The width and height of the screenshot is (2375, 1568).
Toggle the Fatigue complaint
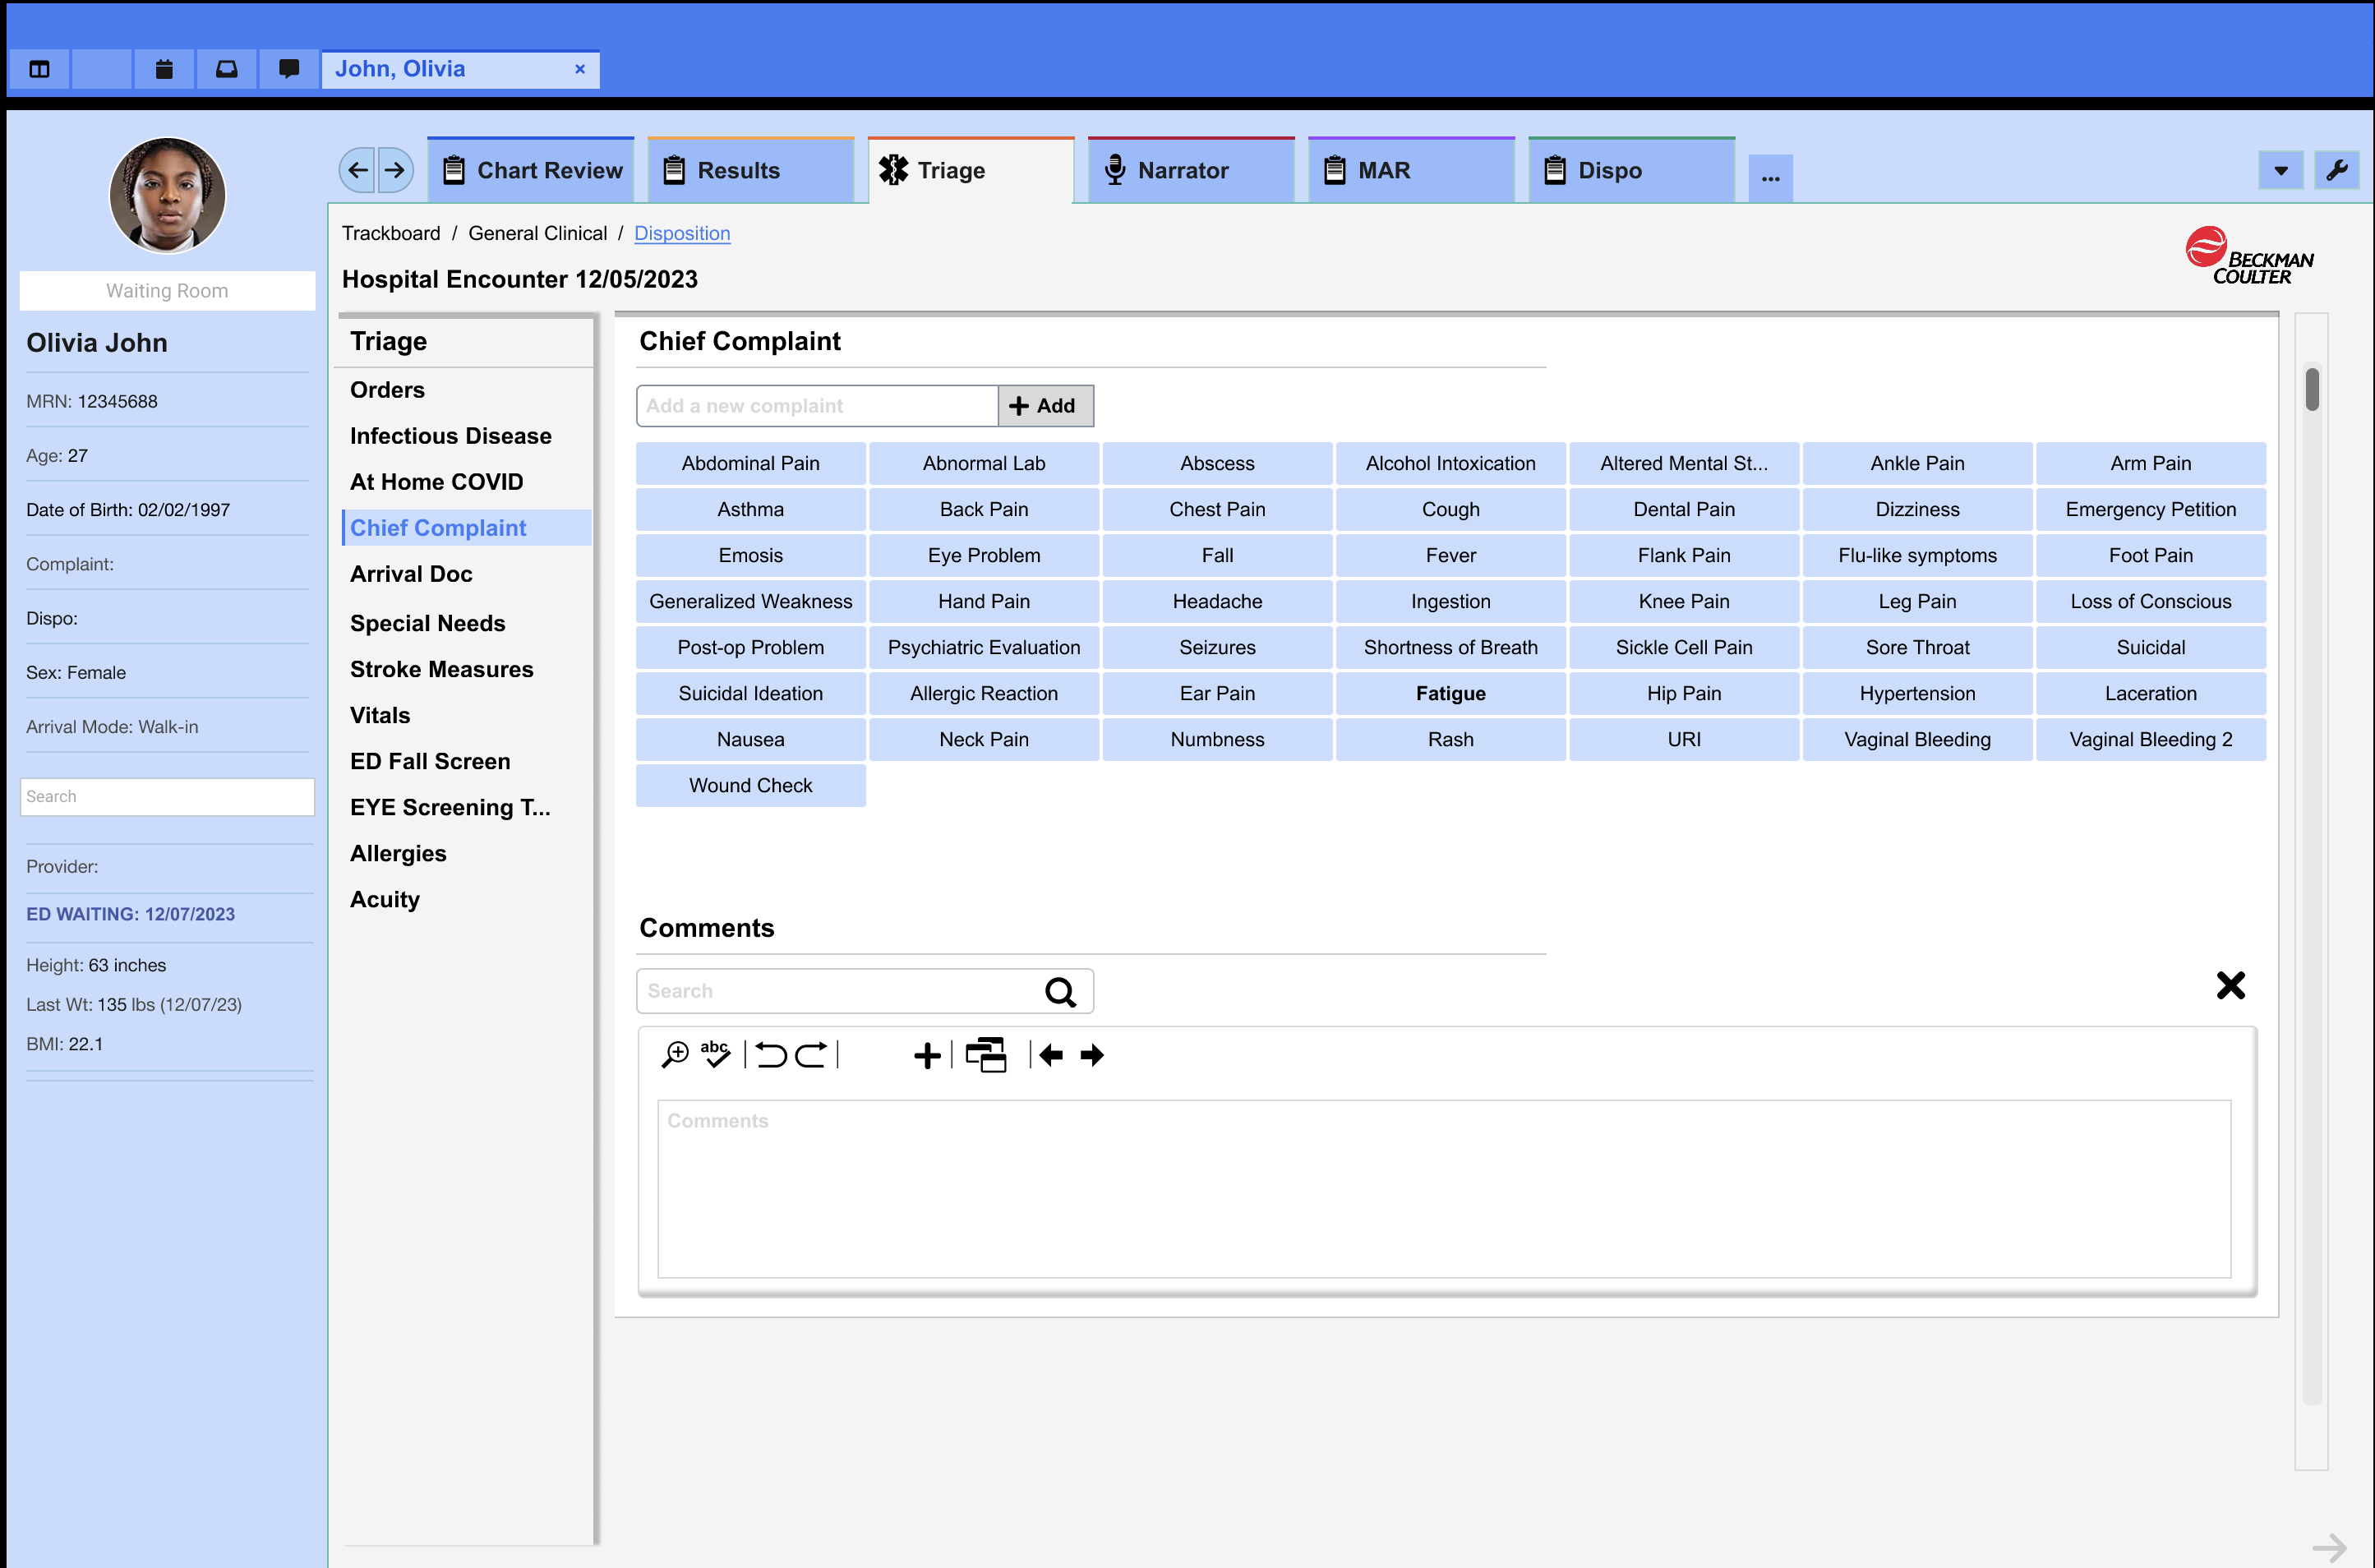click(x=1450, y=693)
